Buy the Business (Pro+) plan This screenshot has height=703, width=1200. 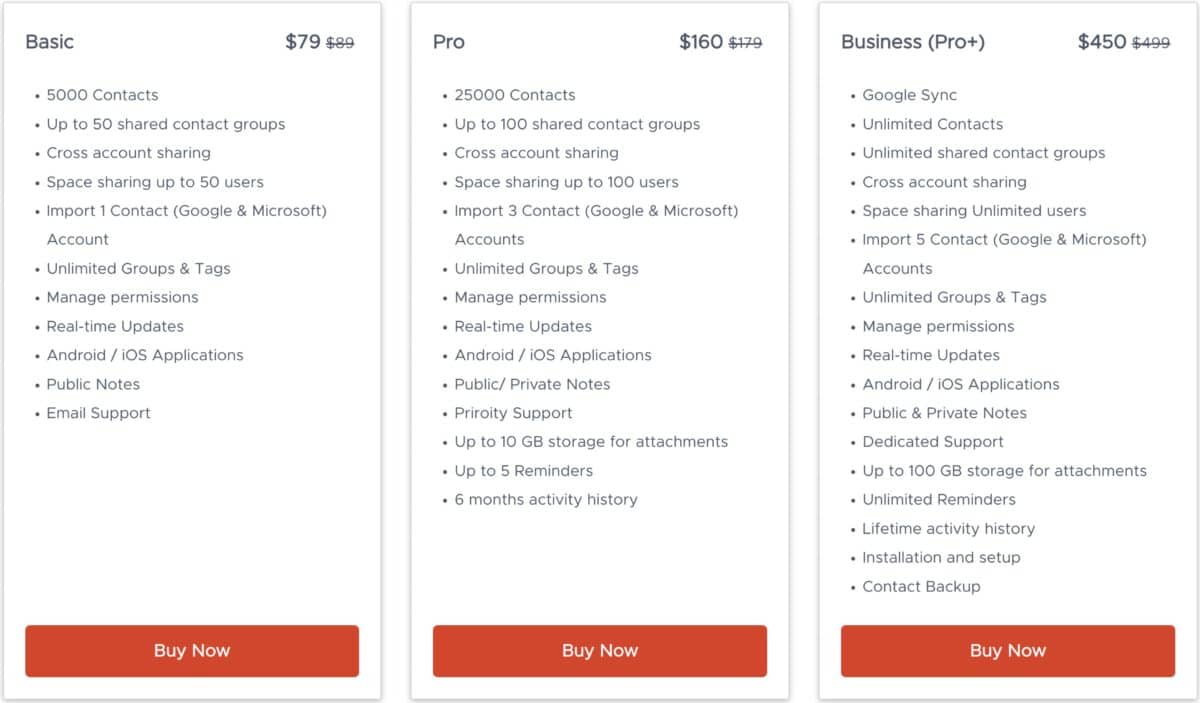coord(1007,651)
